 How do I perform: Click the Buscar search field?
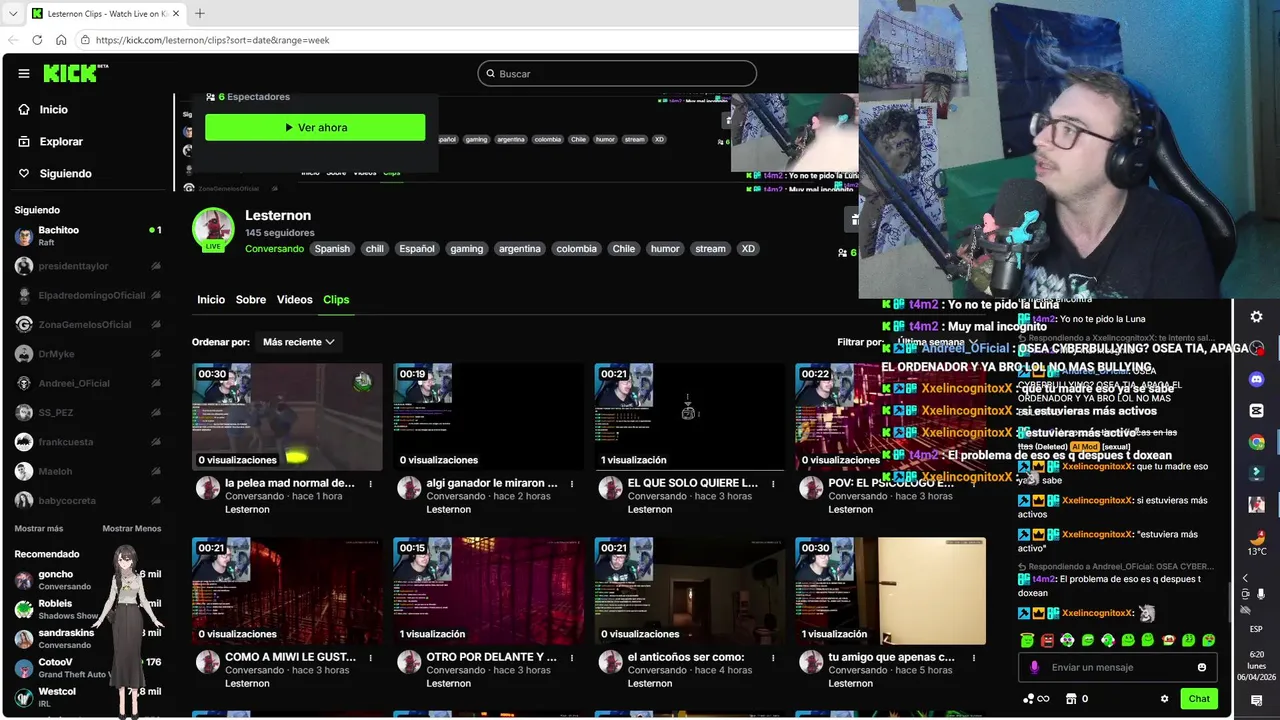click(x=616, y=74)
